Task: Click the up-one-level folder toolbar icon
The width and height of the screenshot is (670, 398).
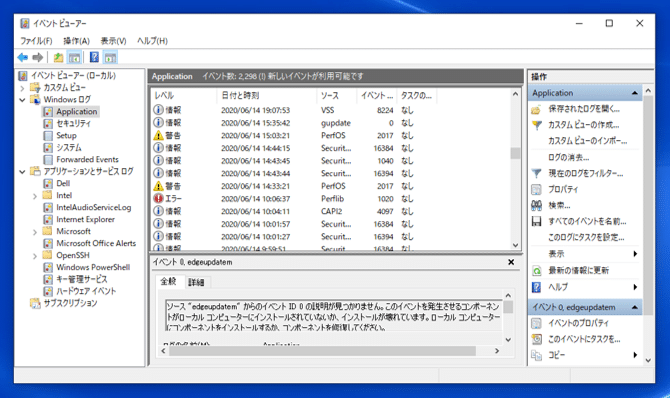Action: [58, 57]
